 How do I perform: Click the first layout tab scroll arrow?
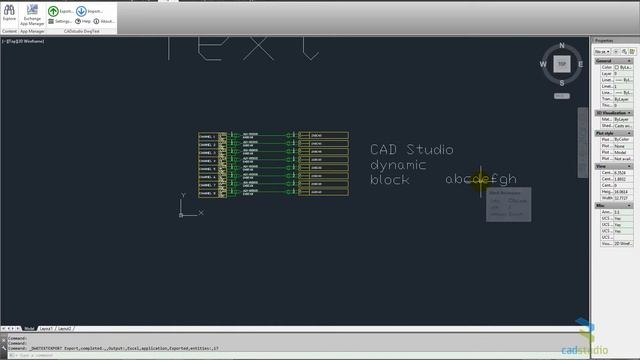point(3,329)
